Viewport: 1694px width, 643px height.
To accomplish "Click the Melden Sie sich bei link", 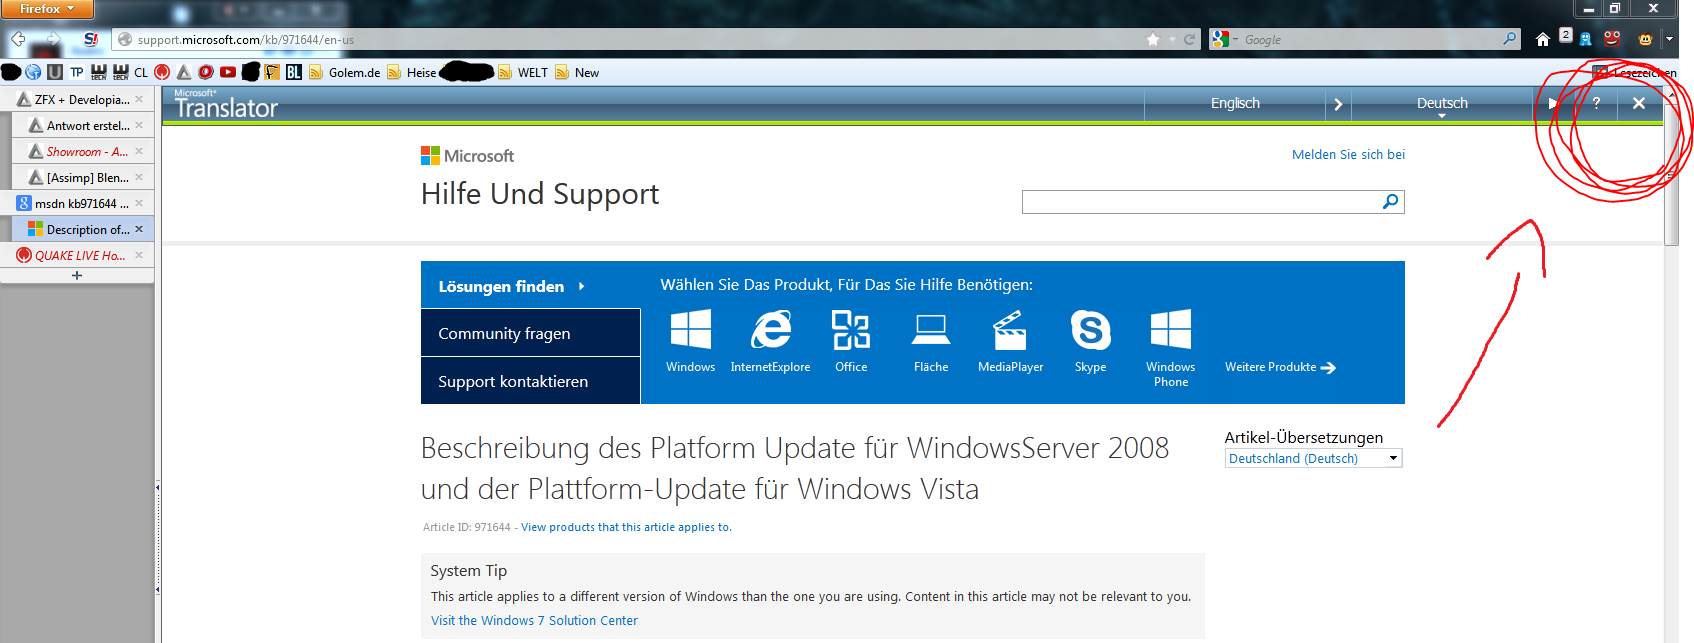I will [x=1348, y=154].
